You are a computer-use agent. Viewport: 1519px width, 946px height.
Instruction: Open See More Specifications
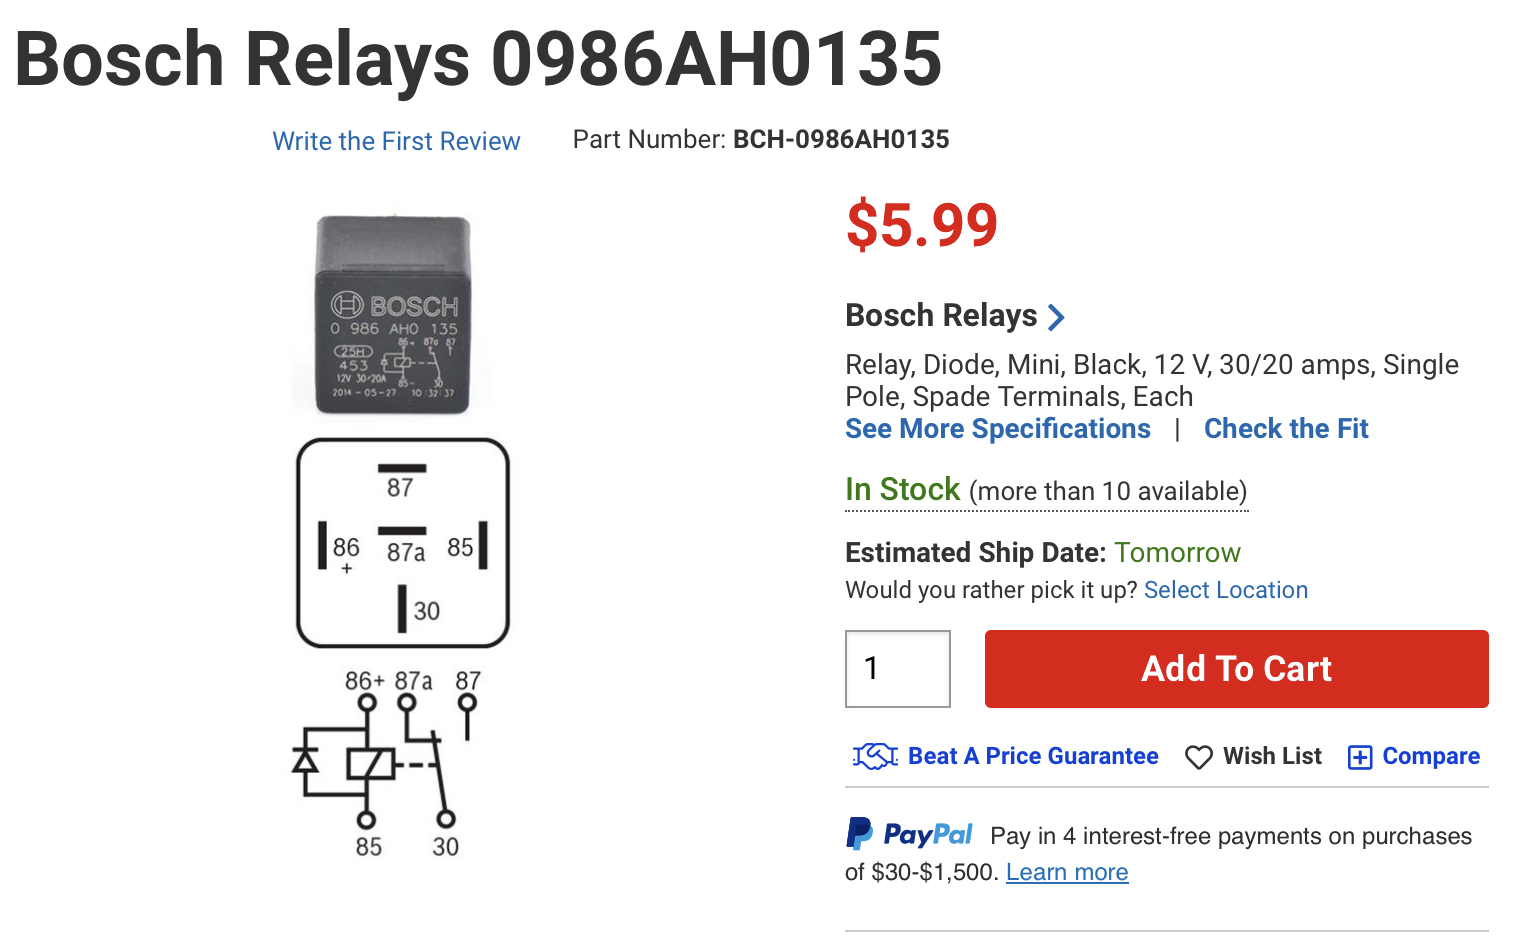coord(997,429)
